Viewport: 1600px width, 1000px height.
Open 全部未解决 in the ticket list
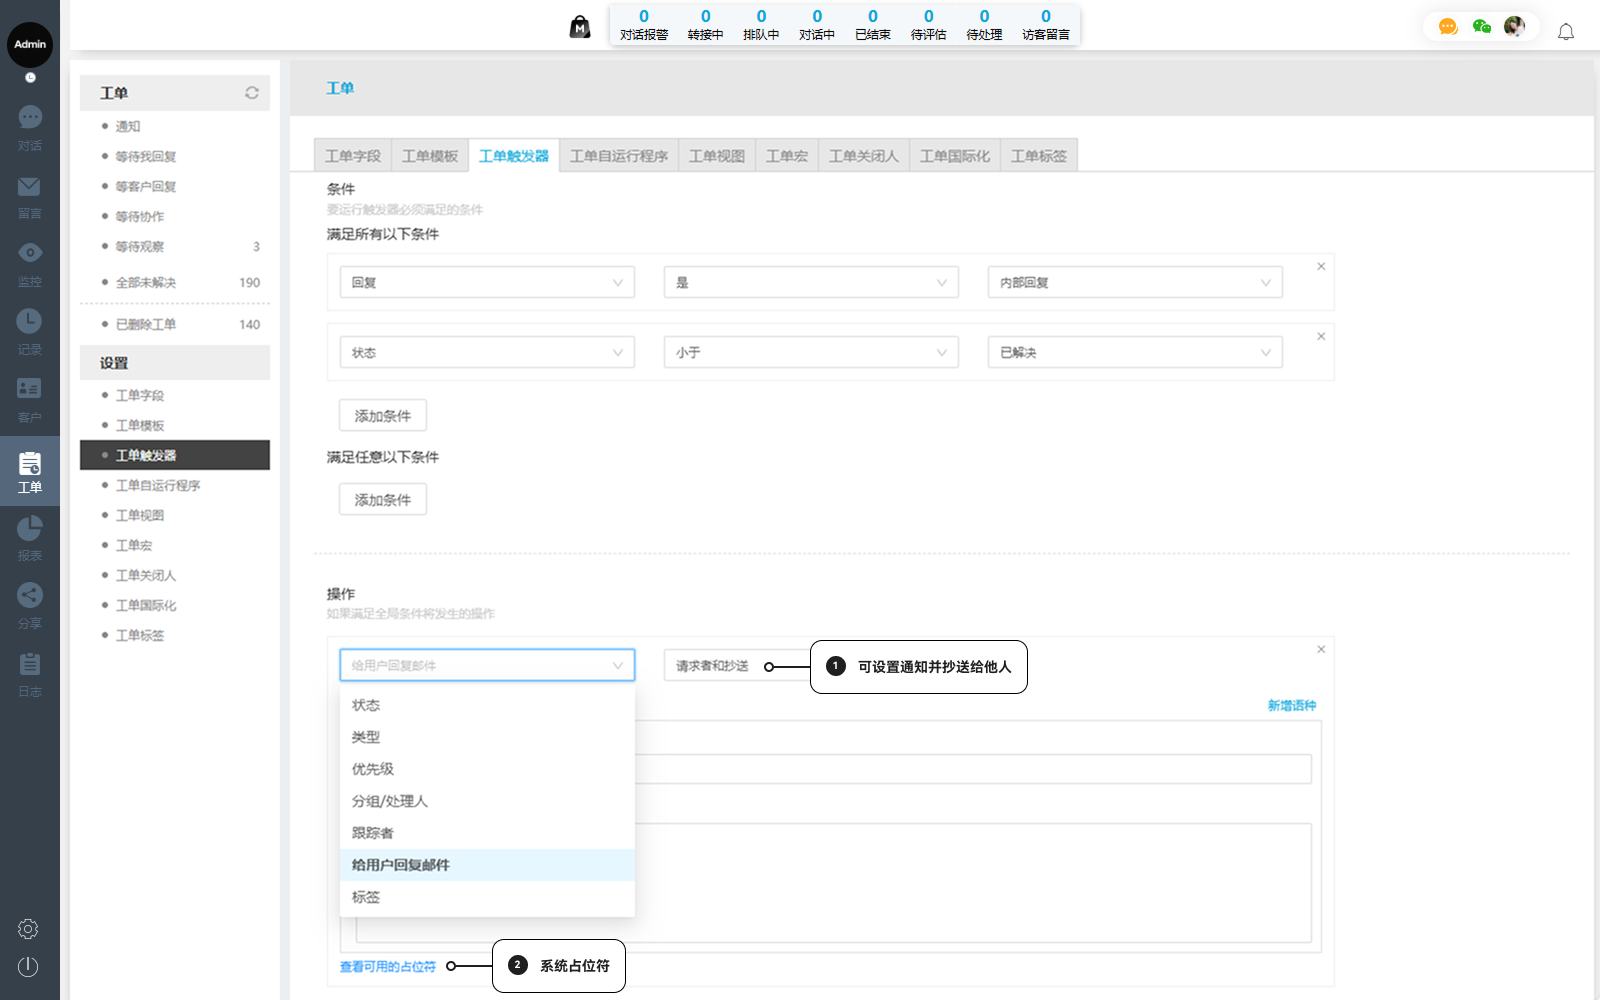click(x=146, y=283)
